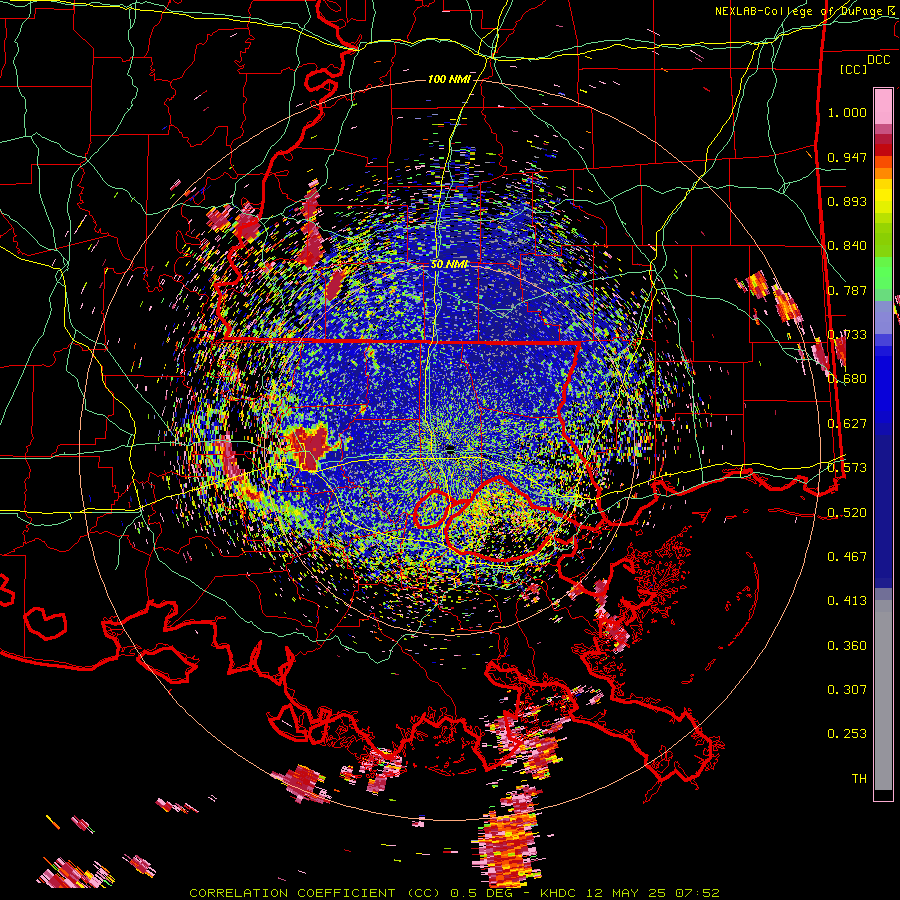900x900 pixels.
Task: Pick the orange segment of the color bar
Action: pos(883,167)
